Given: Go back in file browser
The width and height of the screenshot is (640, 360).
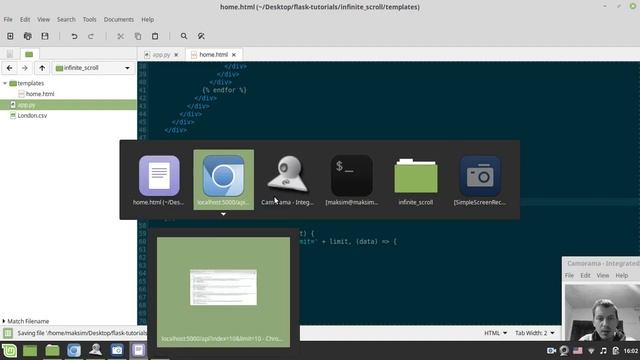Looking at the screenshot, I should point(9,68).
